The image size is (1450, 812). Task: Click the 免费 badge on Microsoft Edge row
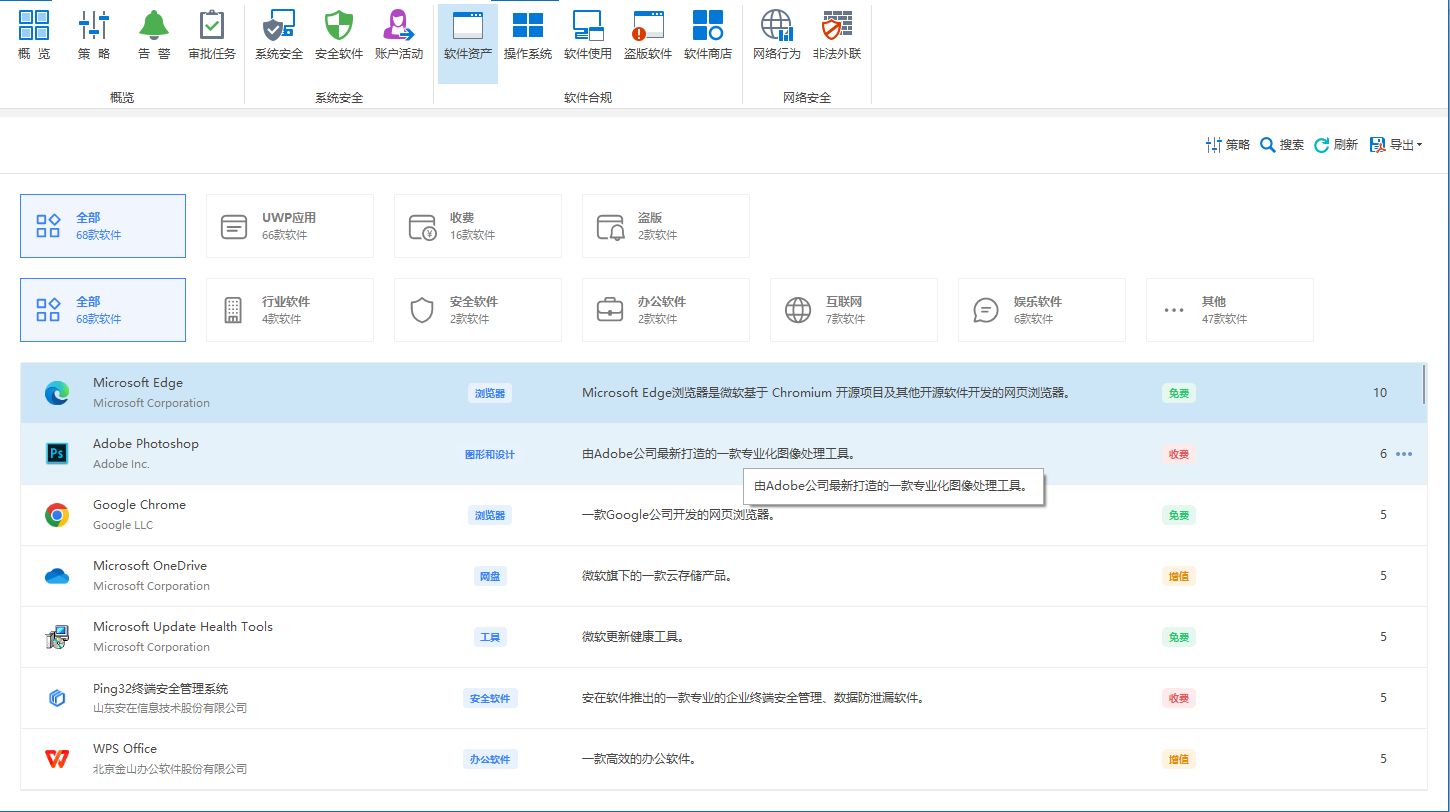pos(1179,393)
